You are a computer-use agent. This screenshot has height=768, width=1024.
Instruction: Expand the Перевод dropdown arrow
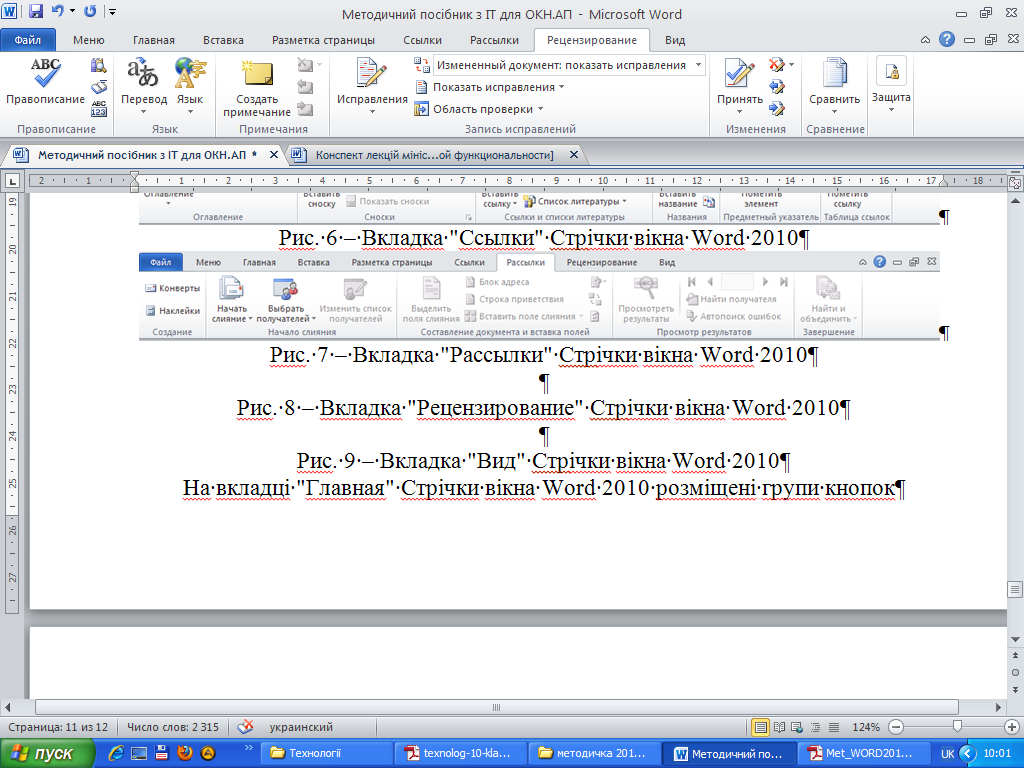coord(144,112)
